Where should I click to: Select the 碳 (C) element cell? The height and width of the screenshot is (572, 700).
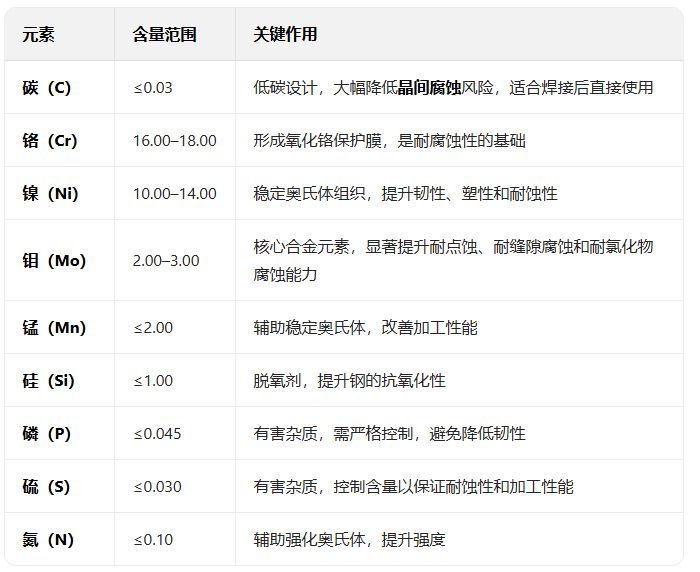47,88
